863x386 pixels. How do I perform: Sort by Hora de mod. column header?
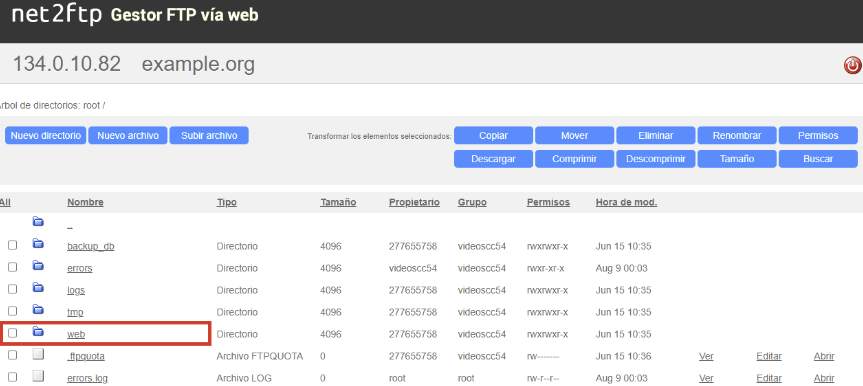(626, 202)
